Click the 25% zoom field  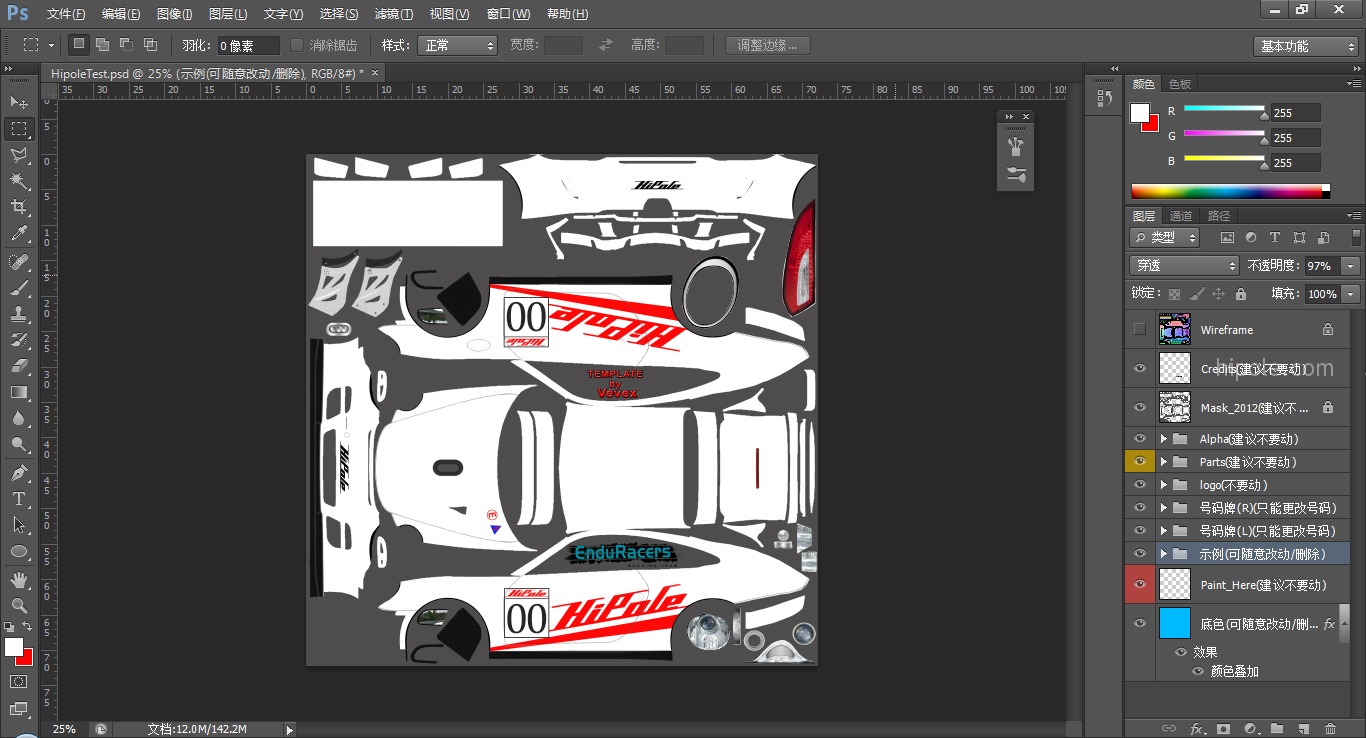(64, 729)
